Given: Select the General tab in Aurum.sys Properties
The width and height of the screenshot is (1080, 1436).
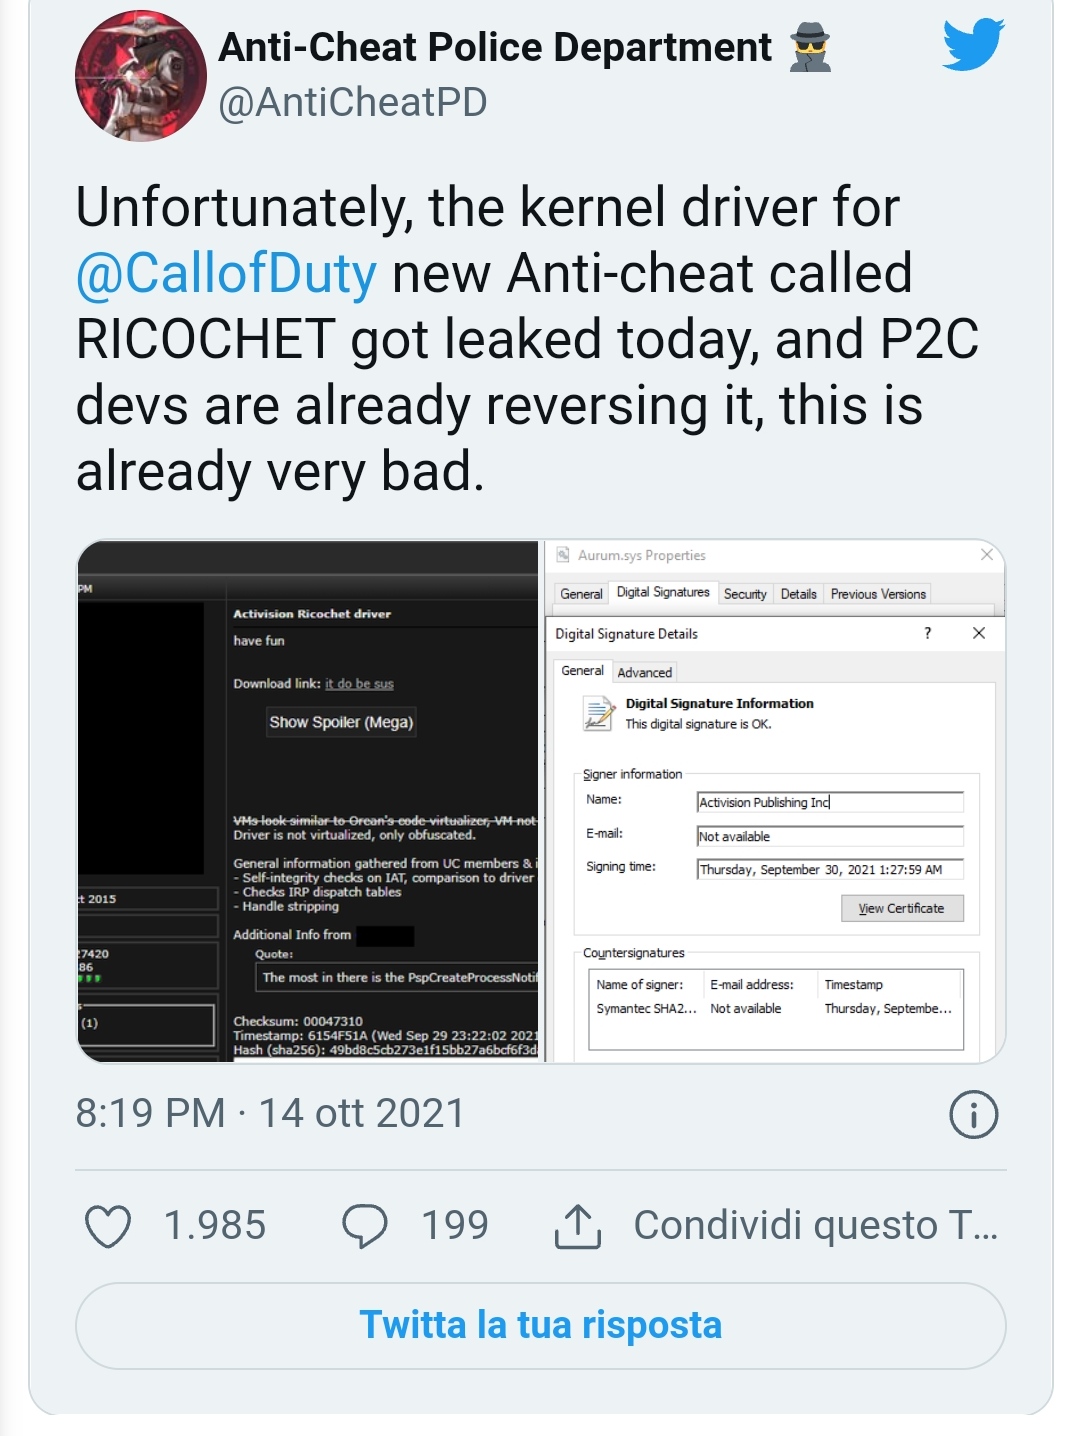Looking at the screenshot, I should click(x=581, y=593).
